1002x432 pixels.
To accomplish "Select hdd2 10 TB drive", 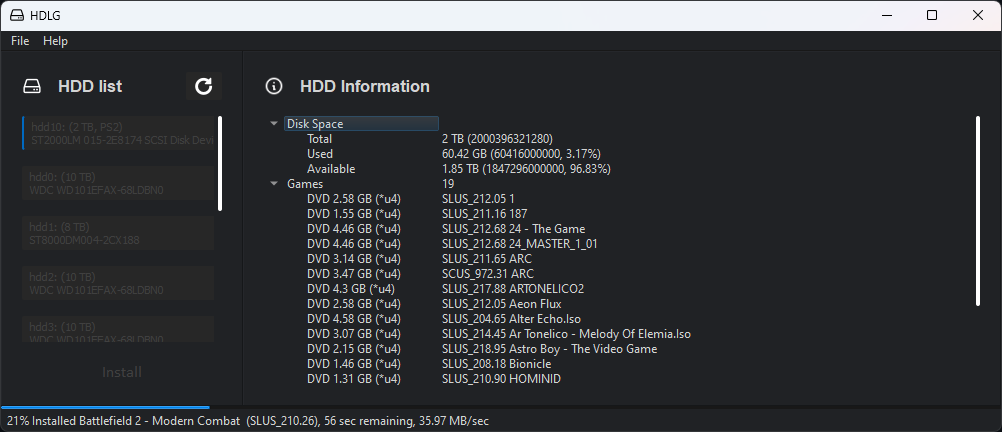I will click(118, 282).
